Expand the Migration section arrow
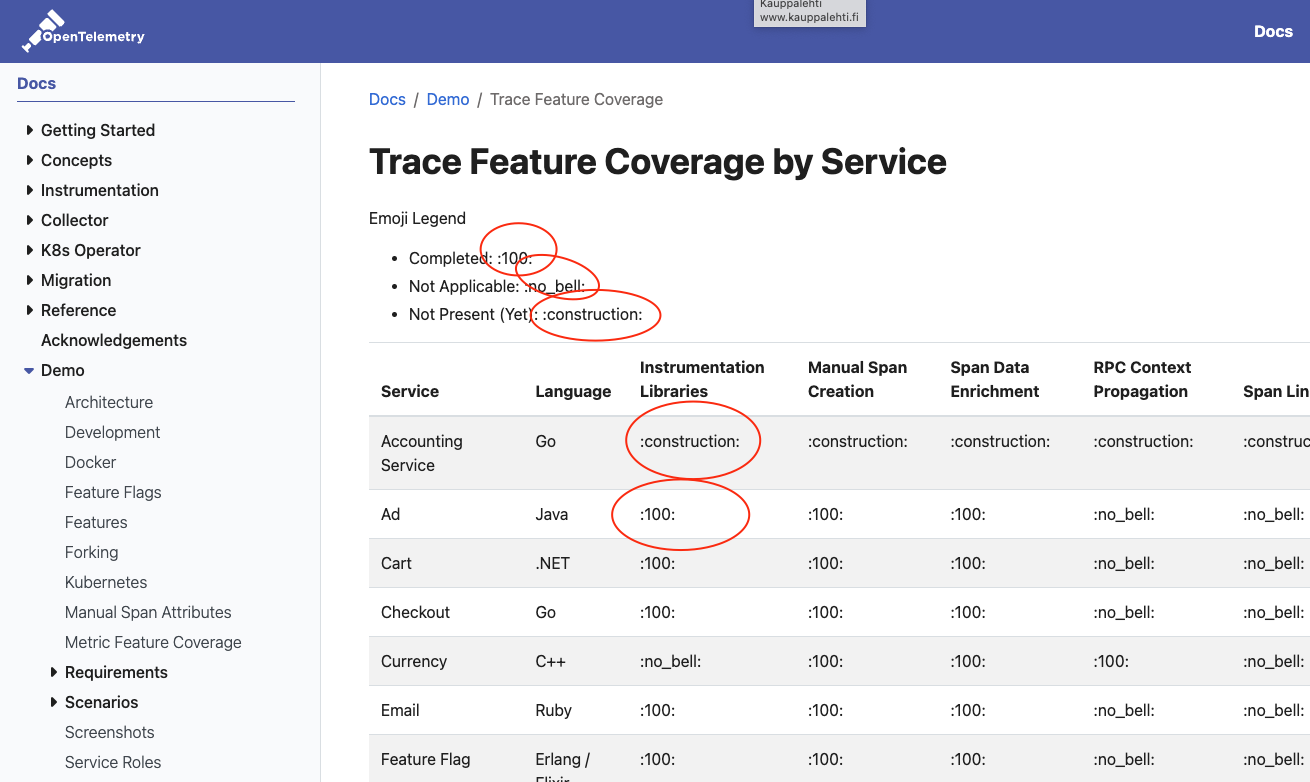 [30, 280]
